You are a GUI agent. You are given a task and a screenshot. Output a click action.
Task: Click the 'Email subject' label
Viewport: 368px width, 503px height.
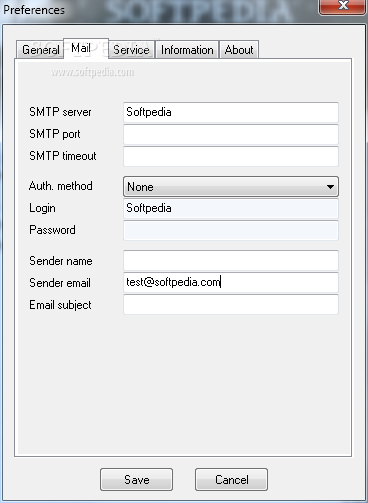coord(60,305)
